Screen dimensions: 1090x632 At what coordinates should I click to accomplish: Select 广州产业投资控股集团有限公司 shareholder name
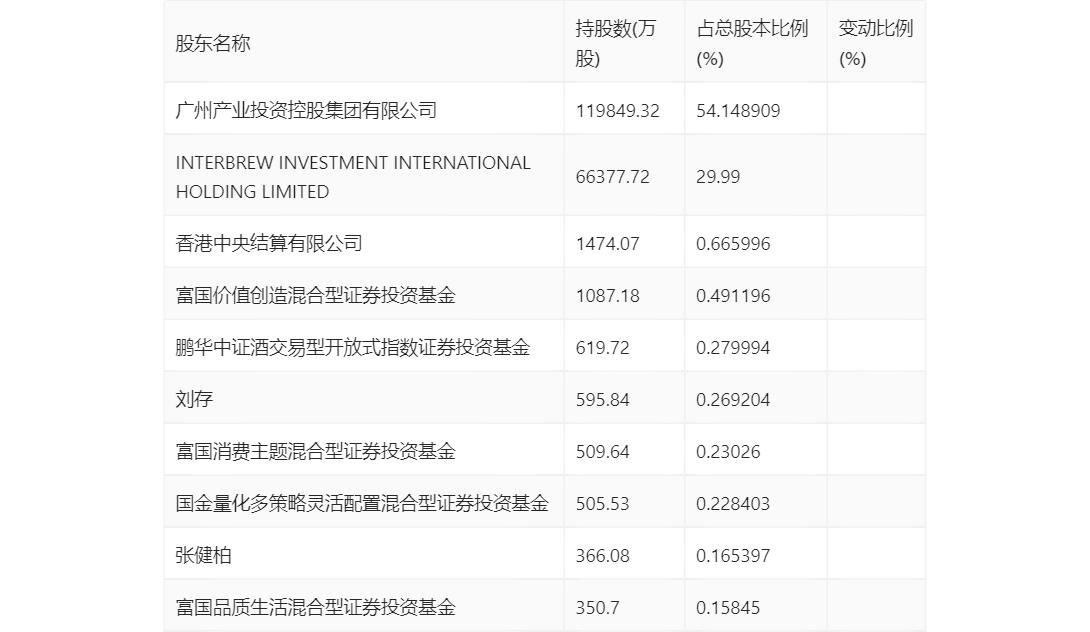(306, 111)
